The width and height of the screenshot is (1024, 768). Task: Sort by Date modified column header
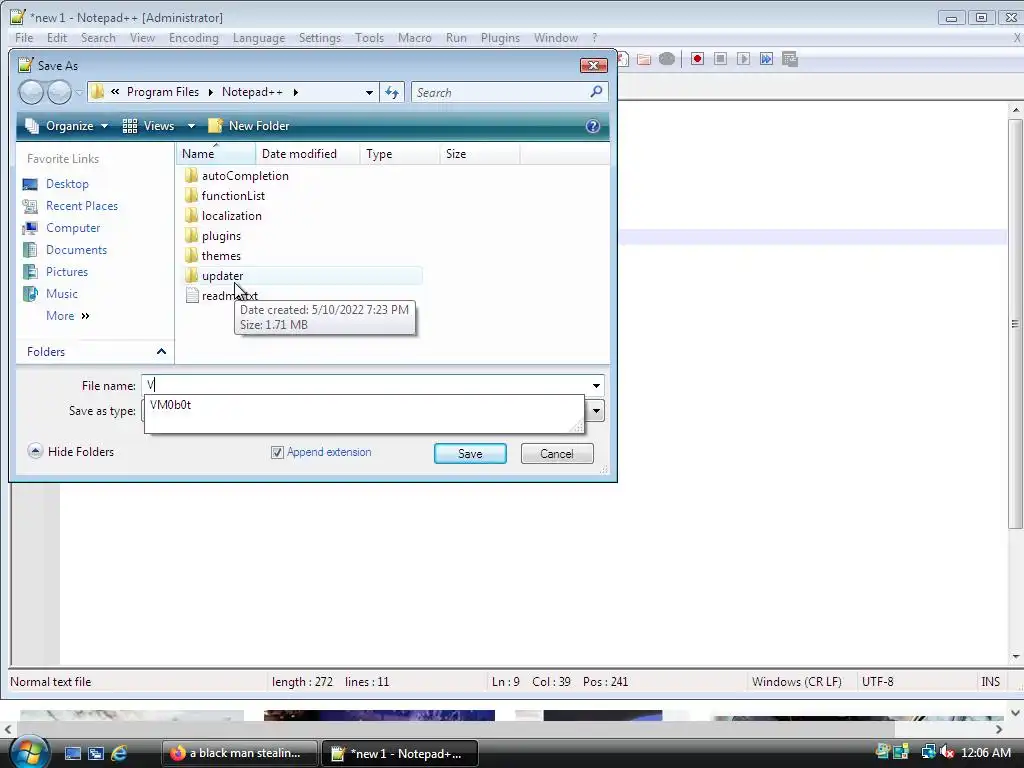(x=308, y=154)
